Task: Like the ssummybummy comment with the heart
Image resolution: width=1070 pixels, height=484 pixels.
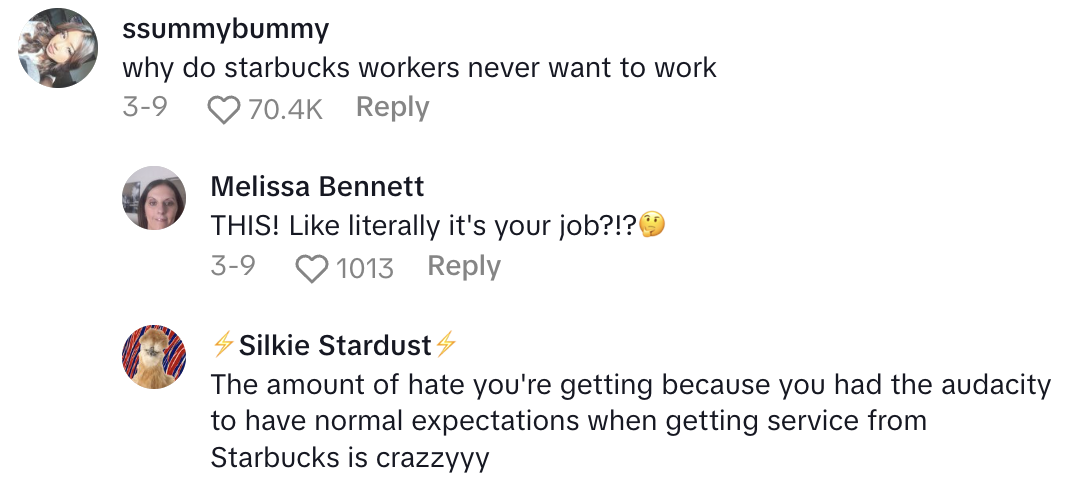Action: click(223, 109)
